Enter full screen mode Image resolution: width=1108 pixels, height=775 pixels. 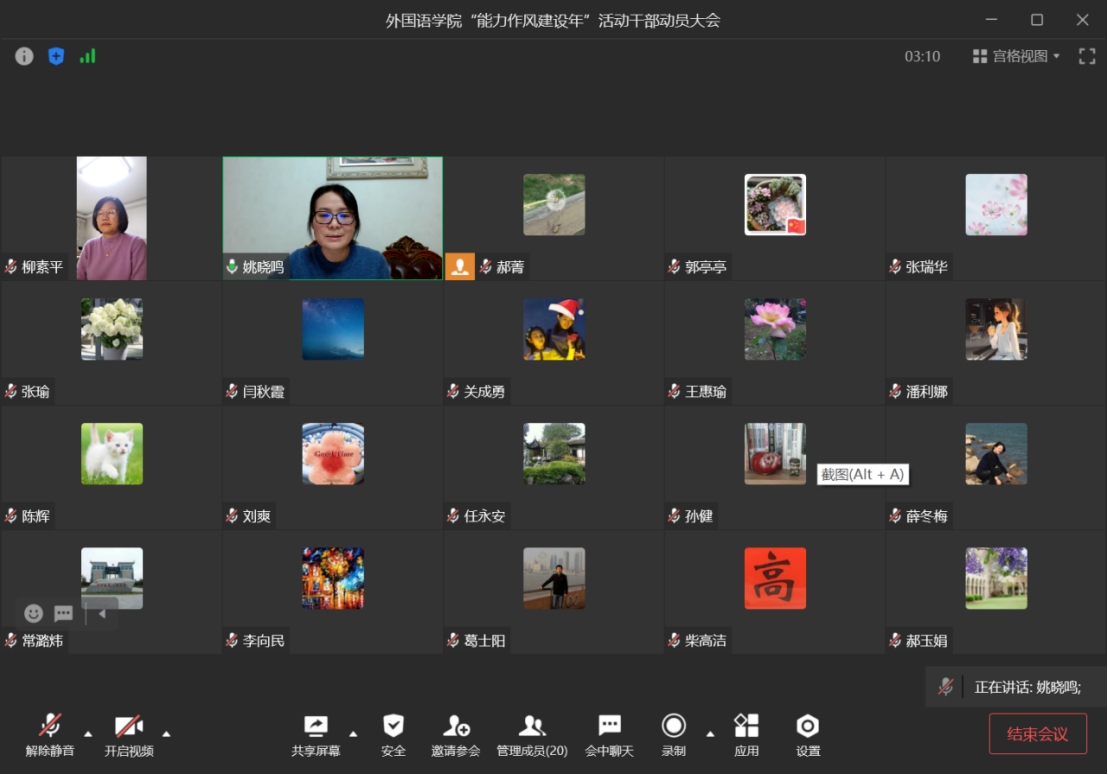click(1087, 57)
